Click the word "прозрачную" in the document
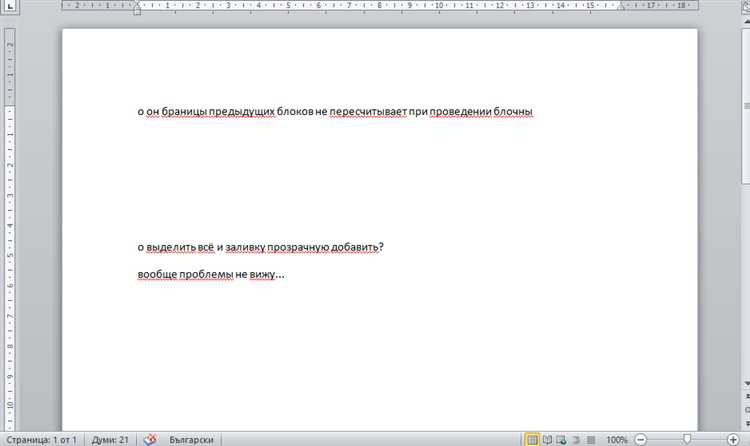The width and height of the screenshot is (750, 446). (x=298, y=247)
